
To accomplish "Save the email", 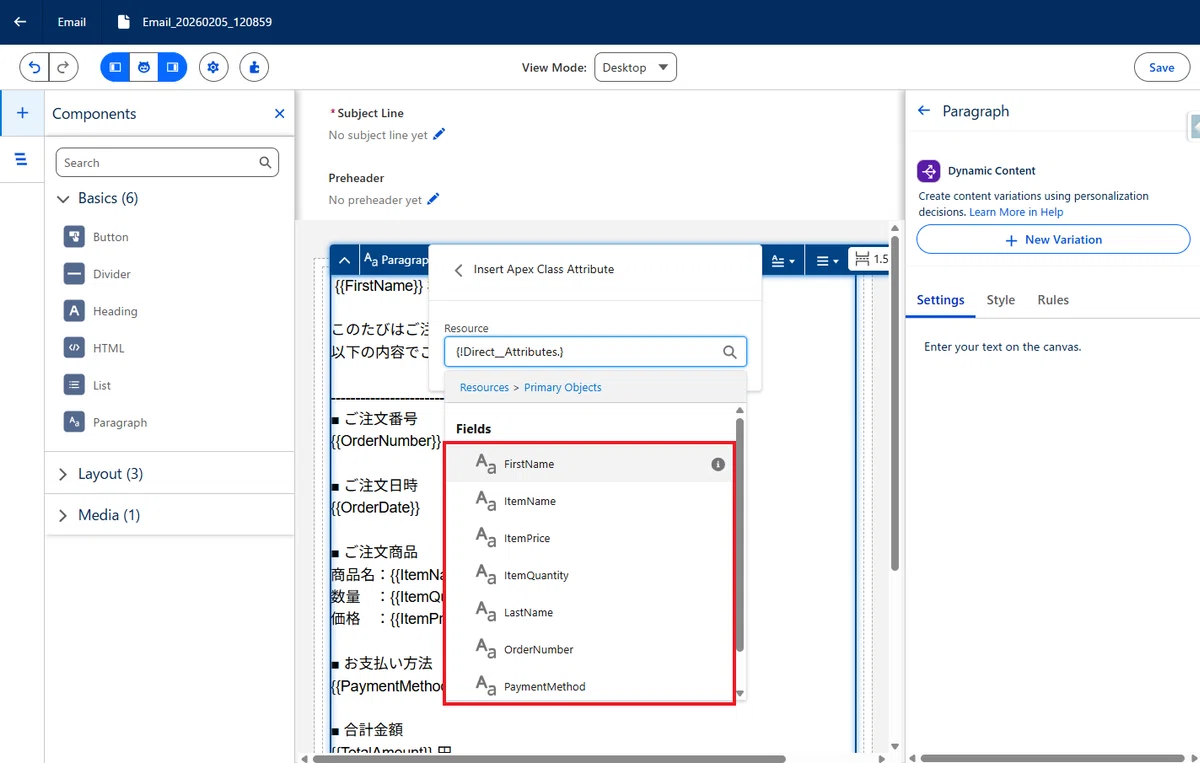I will [x=1161, y=67].
